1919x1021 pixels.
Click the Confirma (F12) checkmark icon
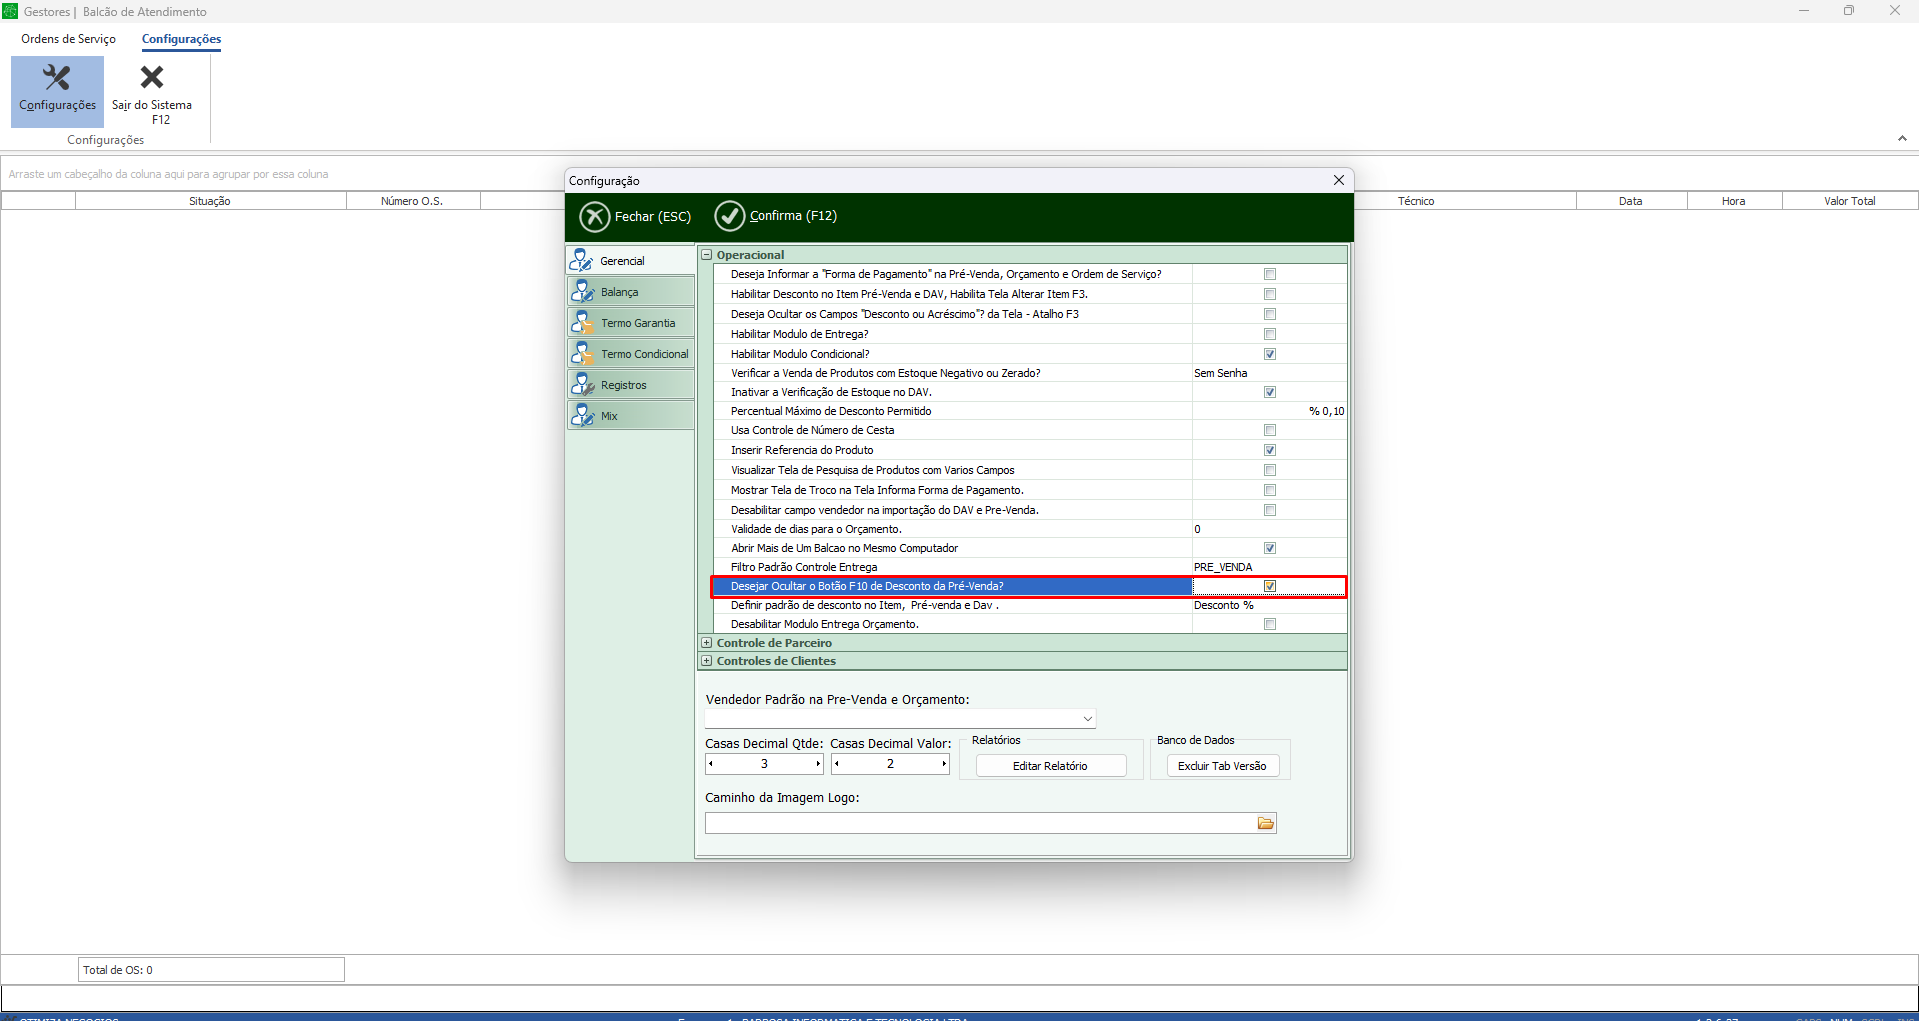[730, 216]
